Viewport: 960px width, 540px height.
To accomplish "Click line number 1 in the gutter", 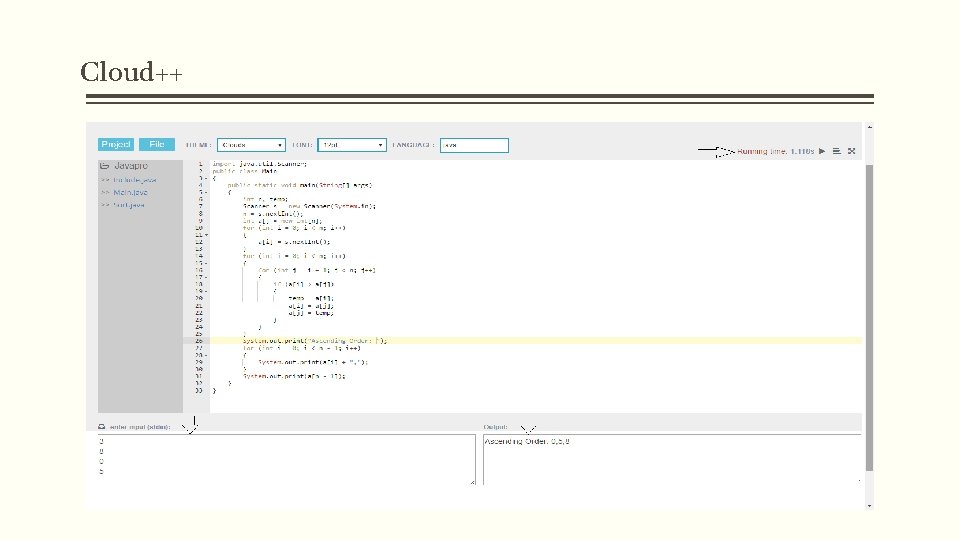I will (x=200, y=163).
